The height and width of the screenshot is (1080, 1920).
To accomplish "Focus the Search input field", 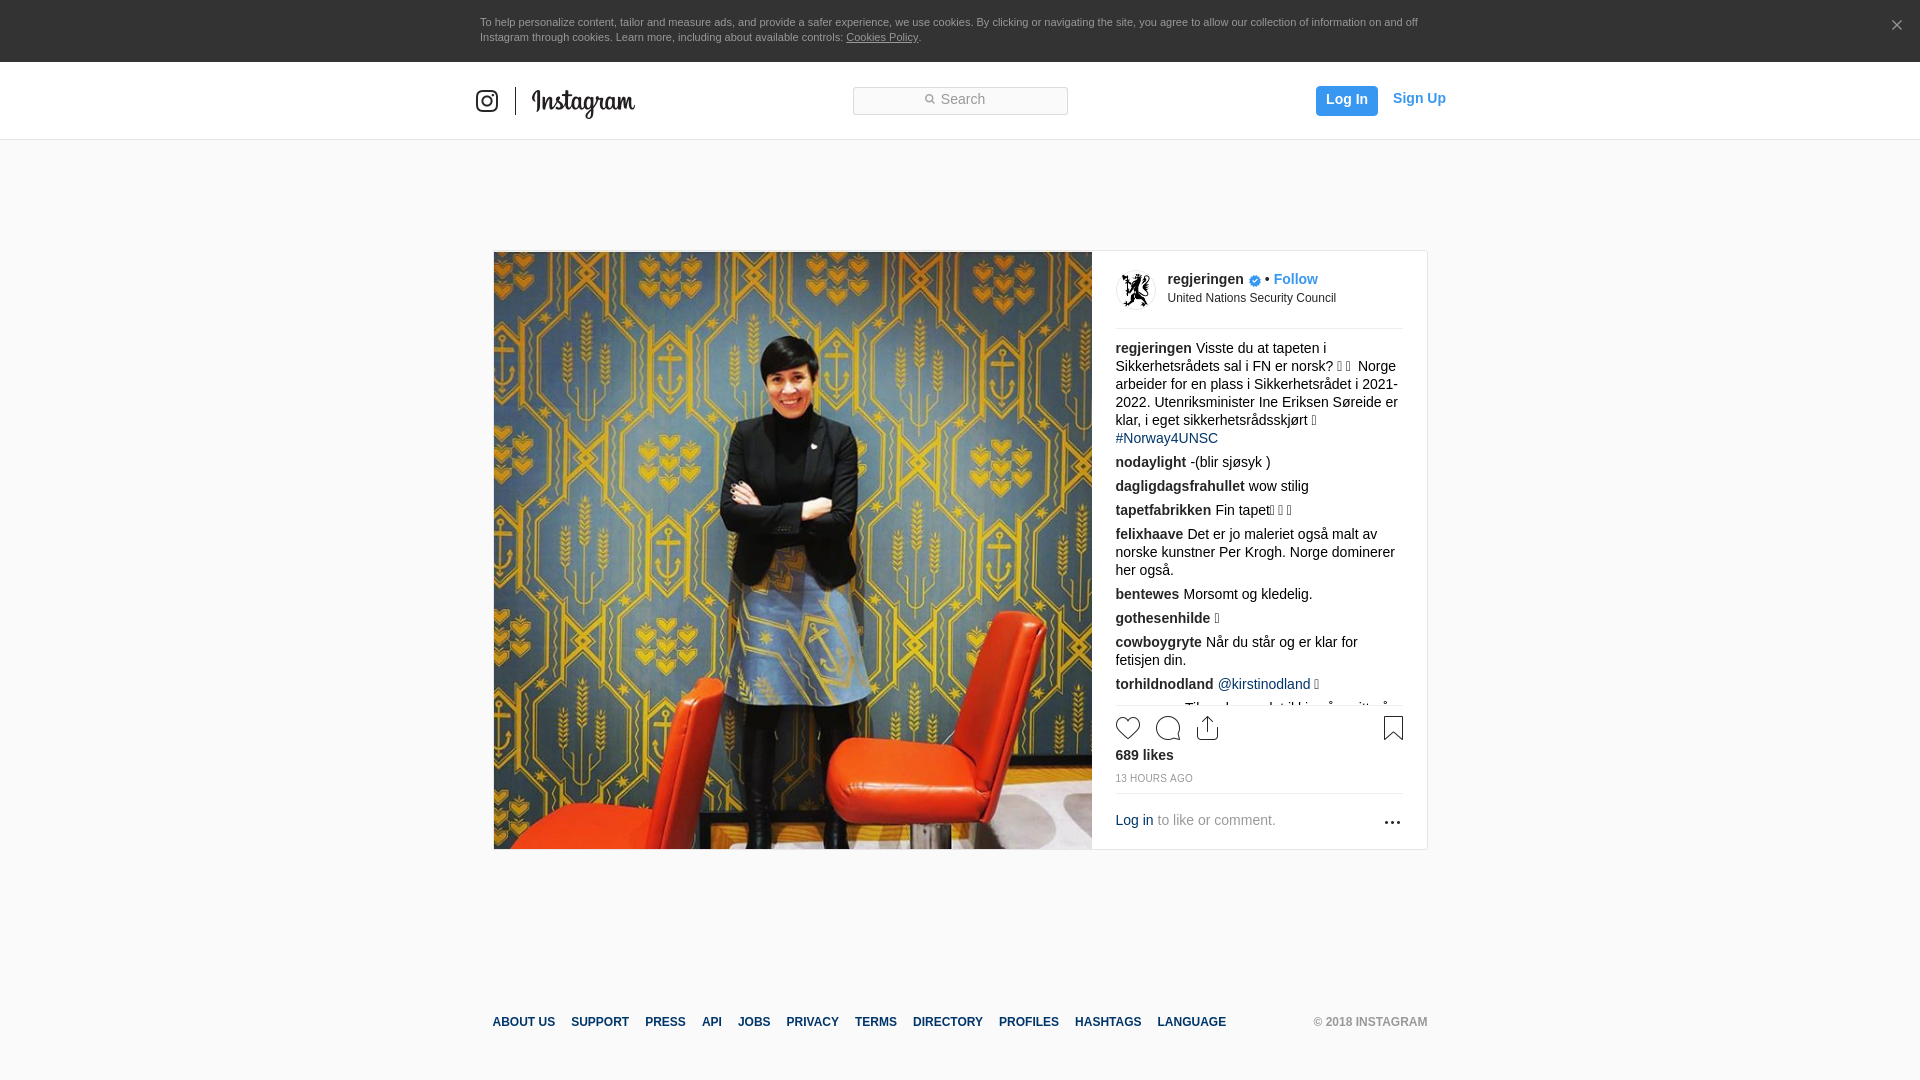I will (x=960, y=100).
